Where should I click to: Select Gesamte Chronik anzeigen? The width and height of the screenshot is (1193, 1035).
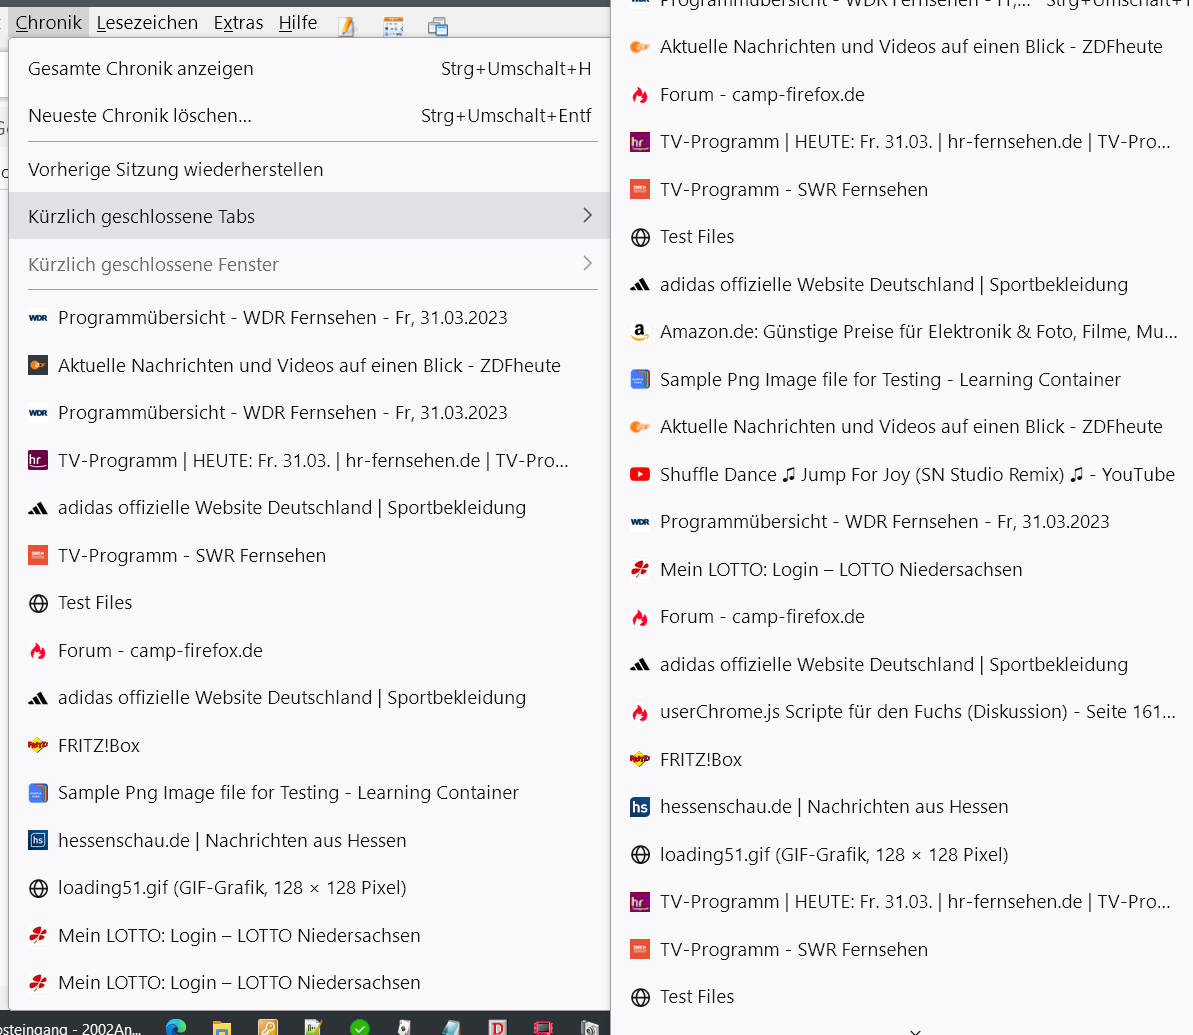pos(141,69)
